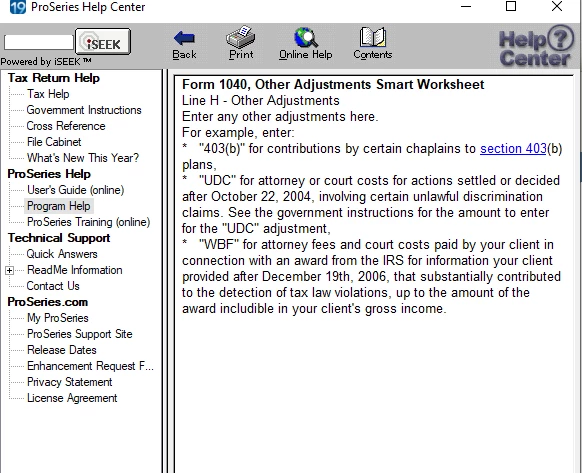Open Enhancement Request F... item
This screenshot has width=582, height=473.
point(90,366)
